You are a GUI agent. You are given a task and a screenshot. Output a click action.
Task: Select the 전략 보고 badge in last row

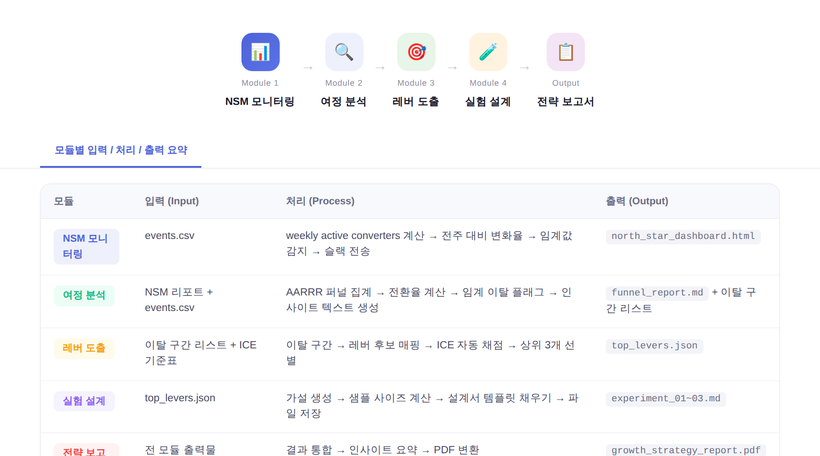[86, 450]
